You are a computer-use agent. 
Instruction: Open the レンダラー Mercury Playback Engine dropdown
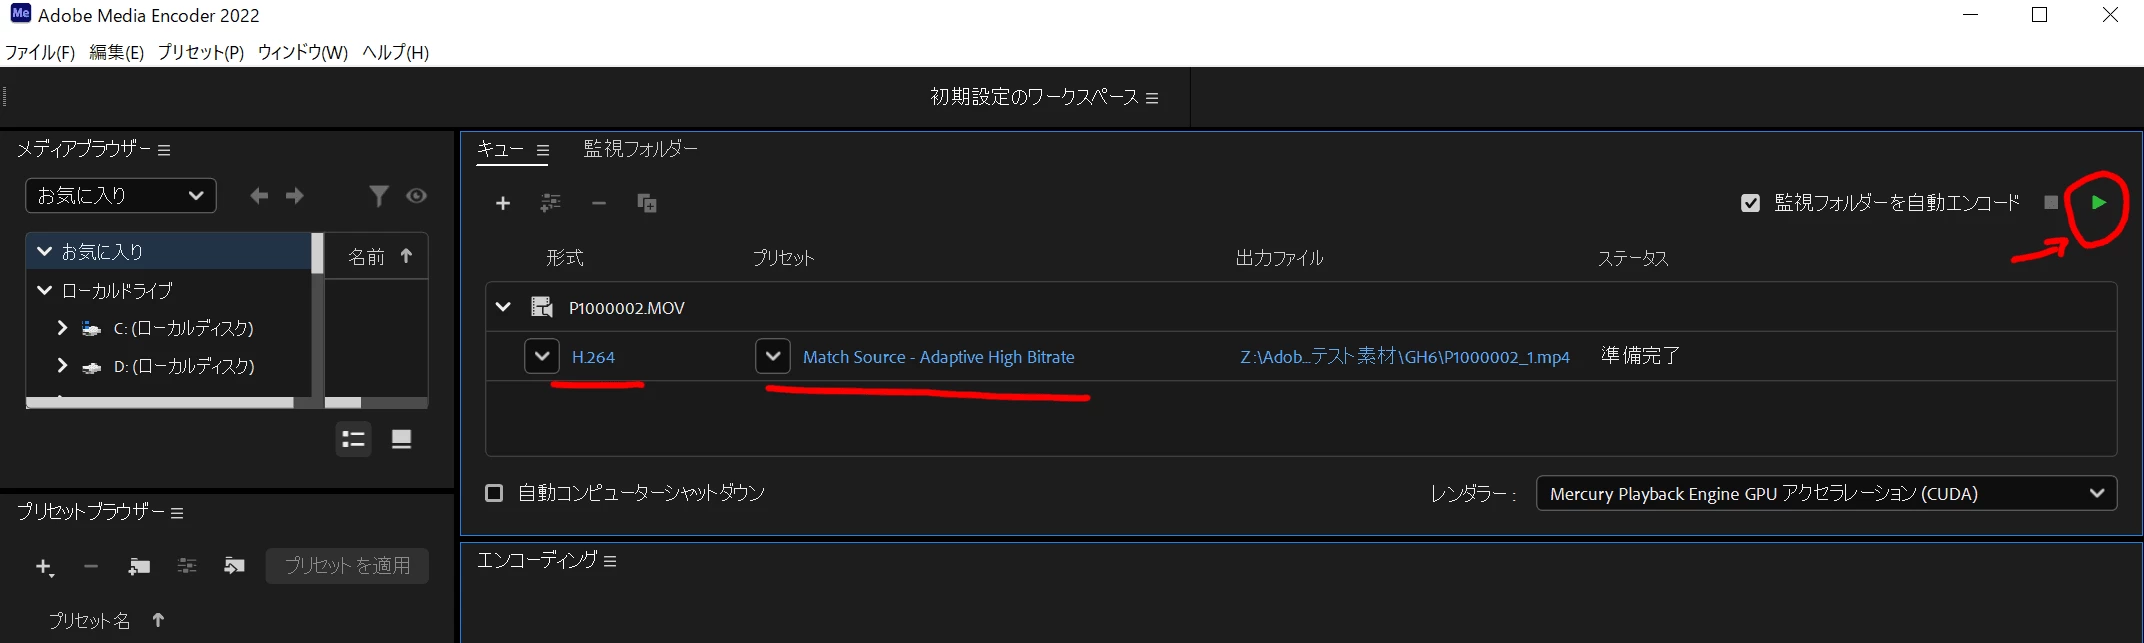pyautogui.click(x=1826, y=493)
